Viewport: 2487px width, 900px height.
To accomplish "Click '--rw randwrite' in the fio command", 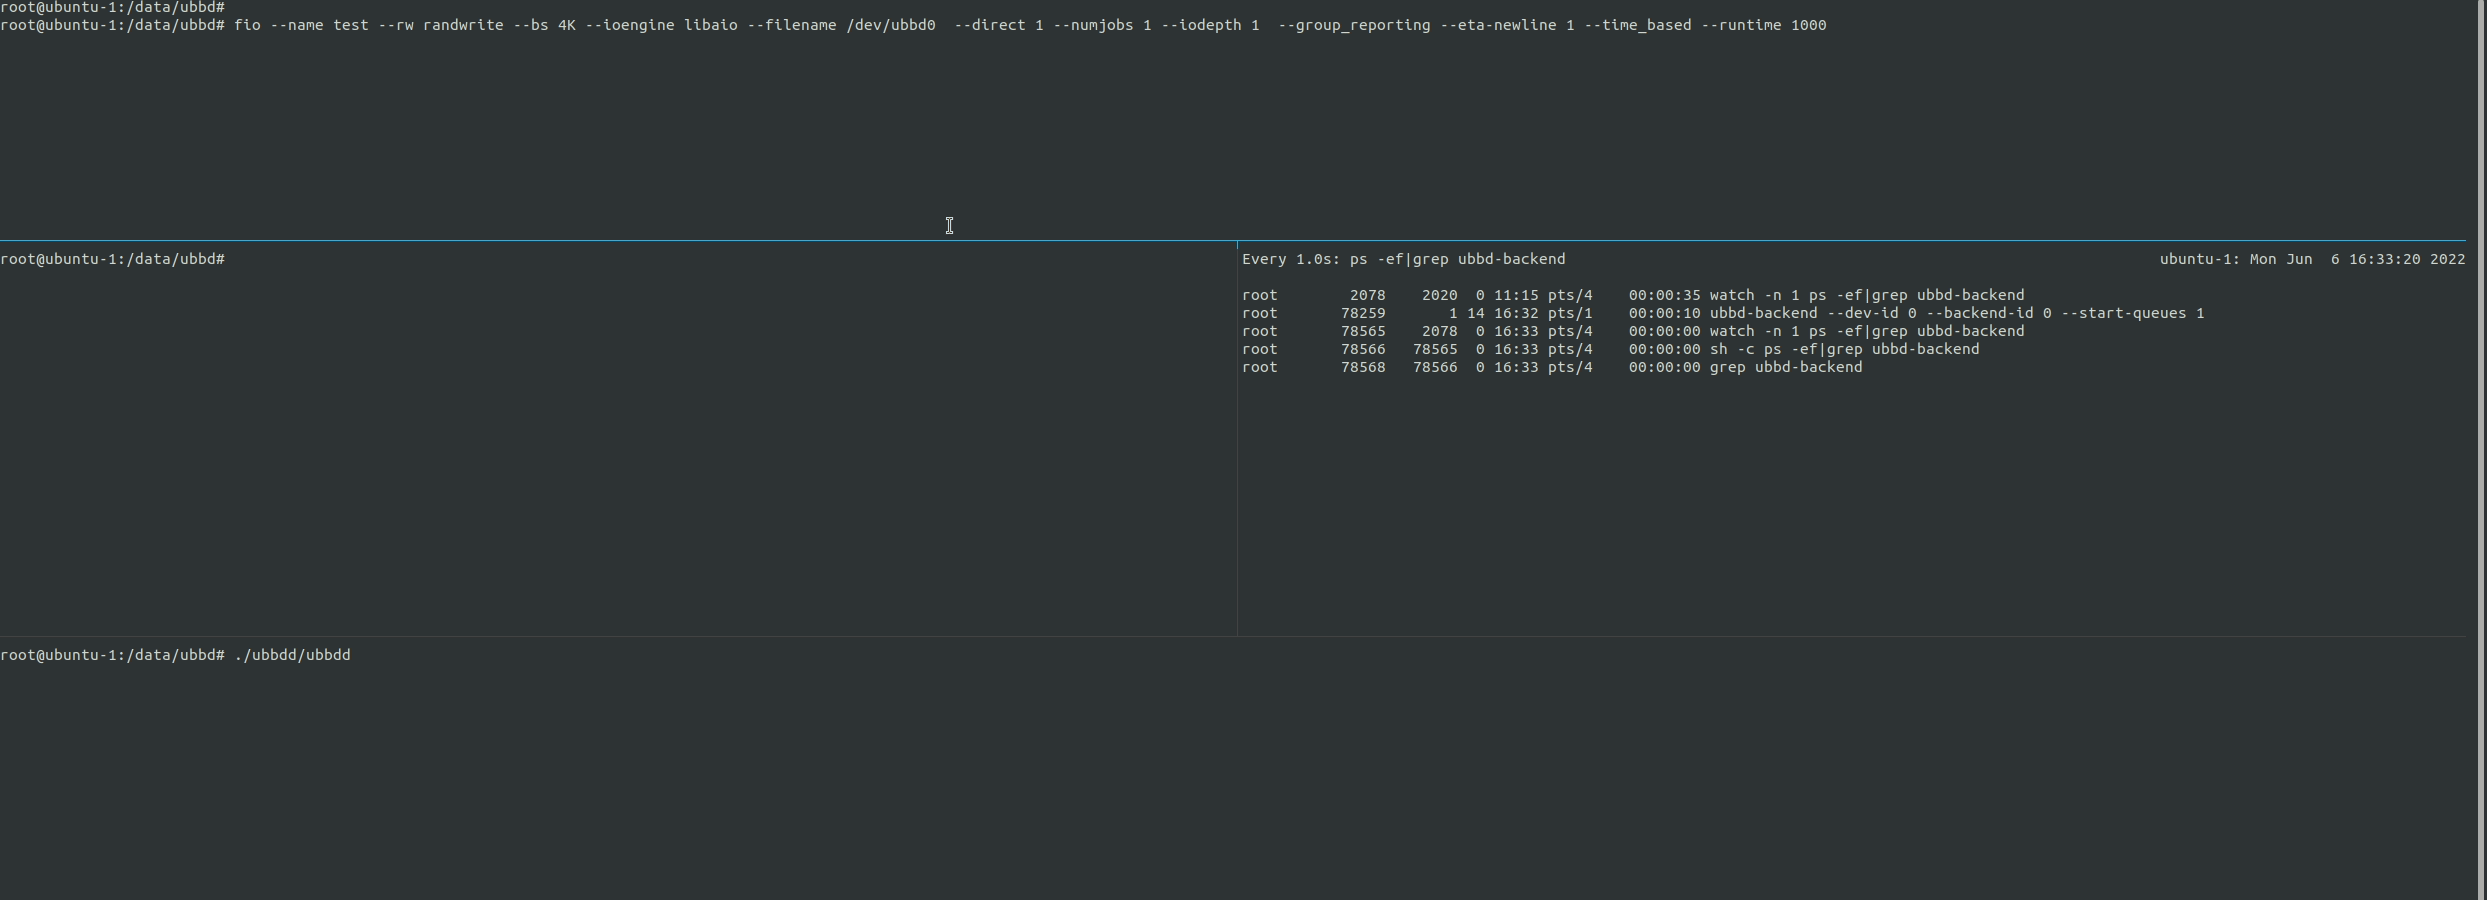I will [x=441, y=25].
